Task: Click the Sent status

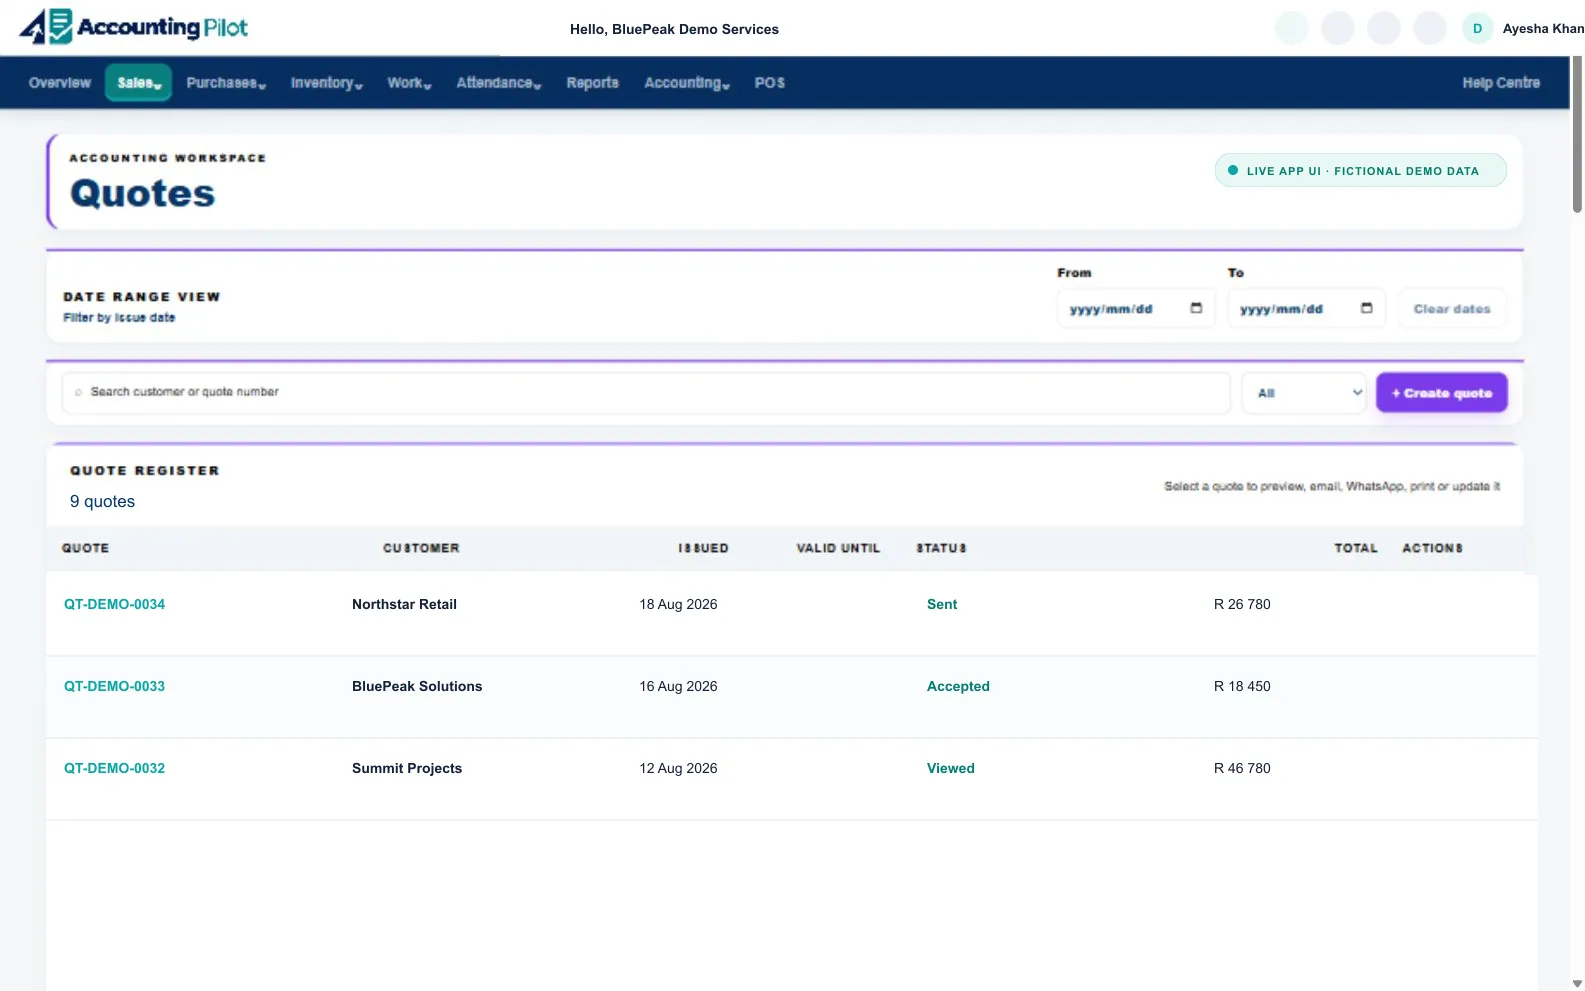Action: pos(942,604)
